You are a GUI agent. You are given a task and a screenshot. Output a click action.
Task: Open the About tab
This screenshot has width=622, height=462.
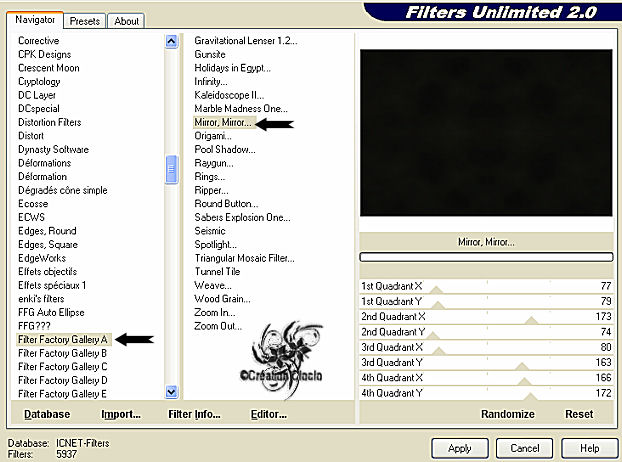pos(126,20)
